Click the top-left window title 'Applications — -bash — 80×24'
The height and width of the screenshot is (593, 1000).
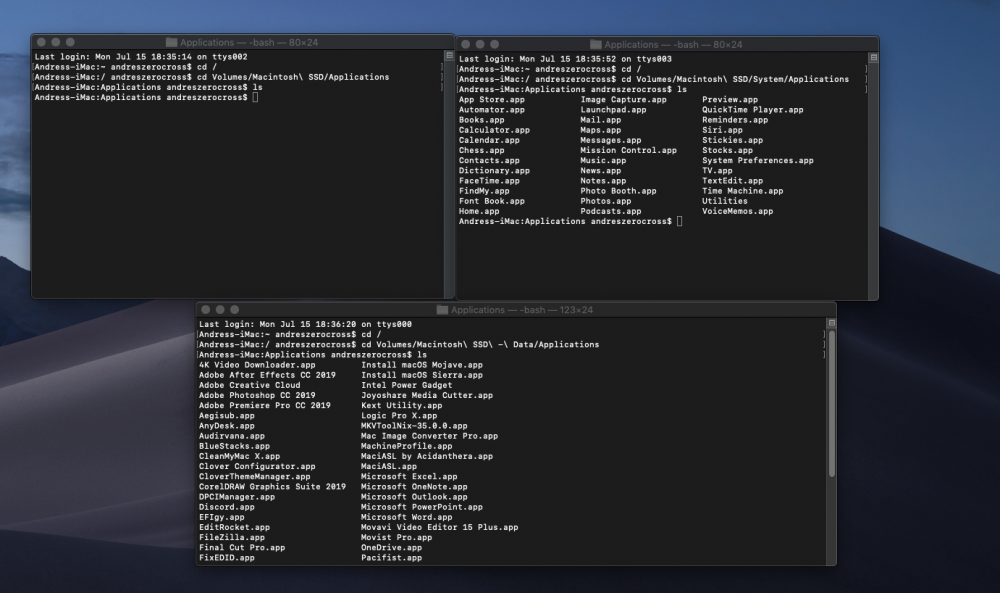pos(249,42)
